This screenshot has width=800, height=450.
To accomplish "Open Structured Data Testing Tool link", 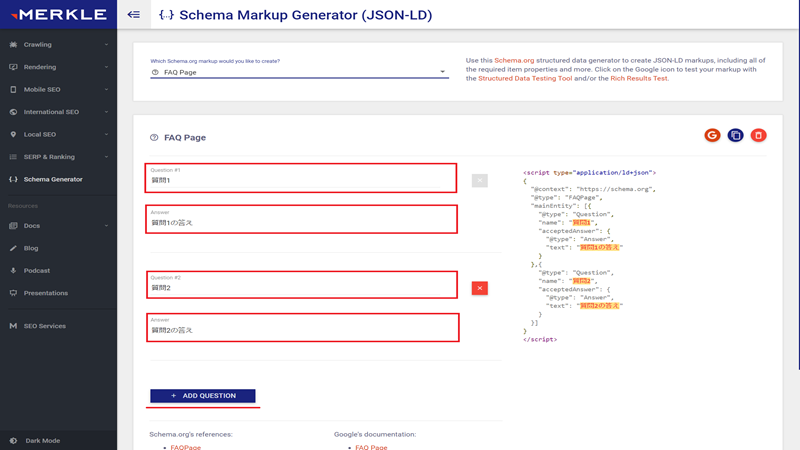I will tap(525, 79).
